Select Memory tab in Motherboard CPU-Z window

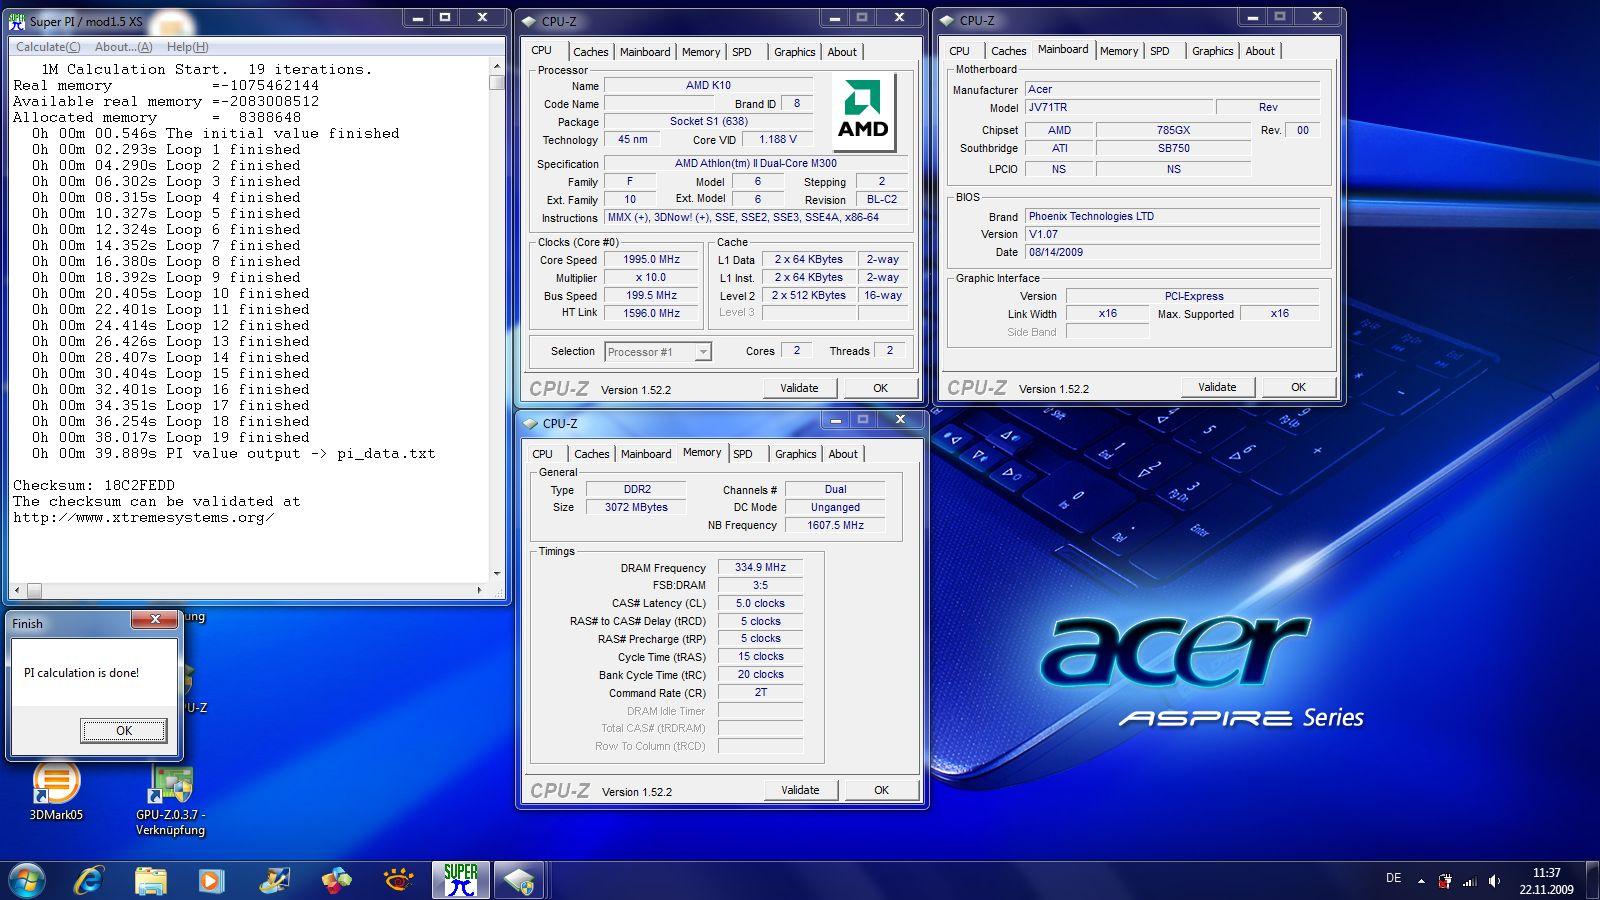tap(1119, 51)
